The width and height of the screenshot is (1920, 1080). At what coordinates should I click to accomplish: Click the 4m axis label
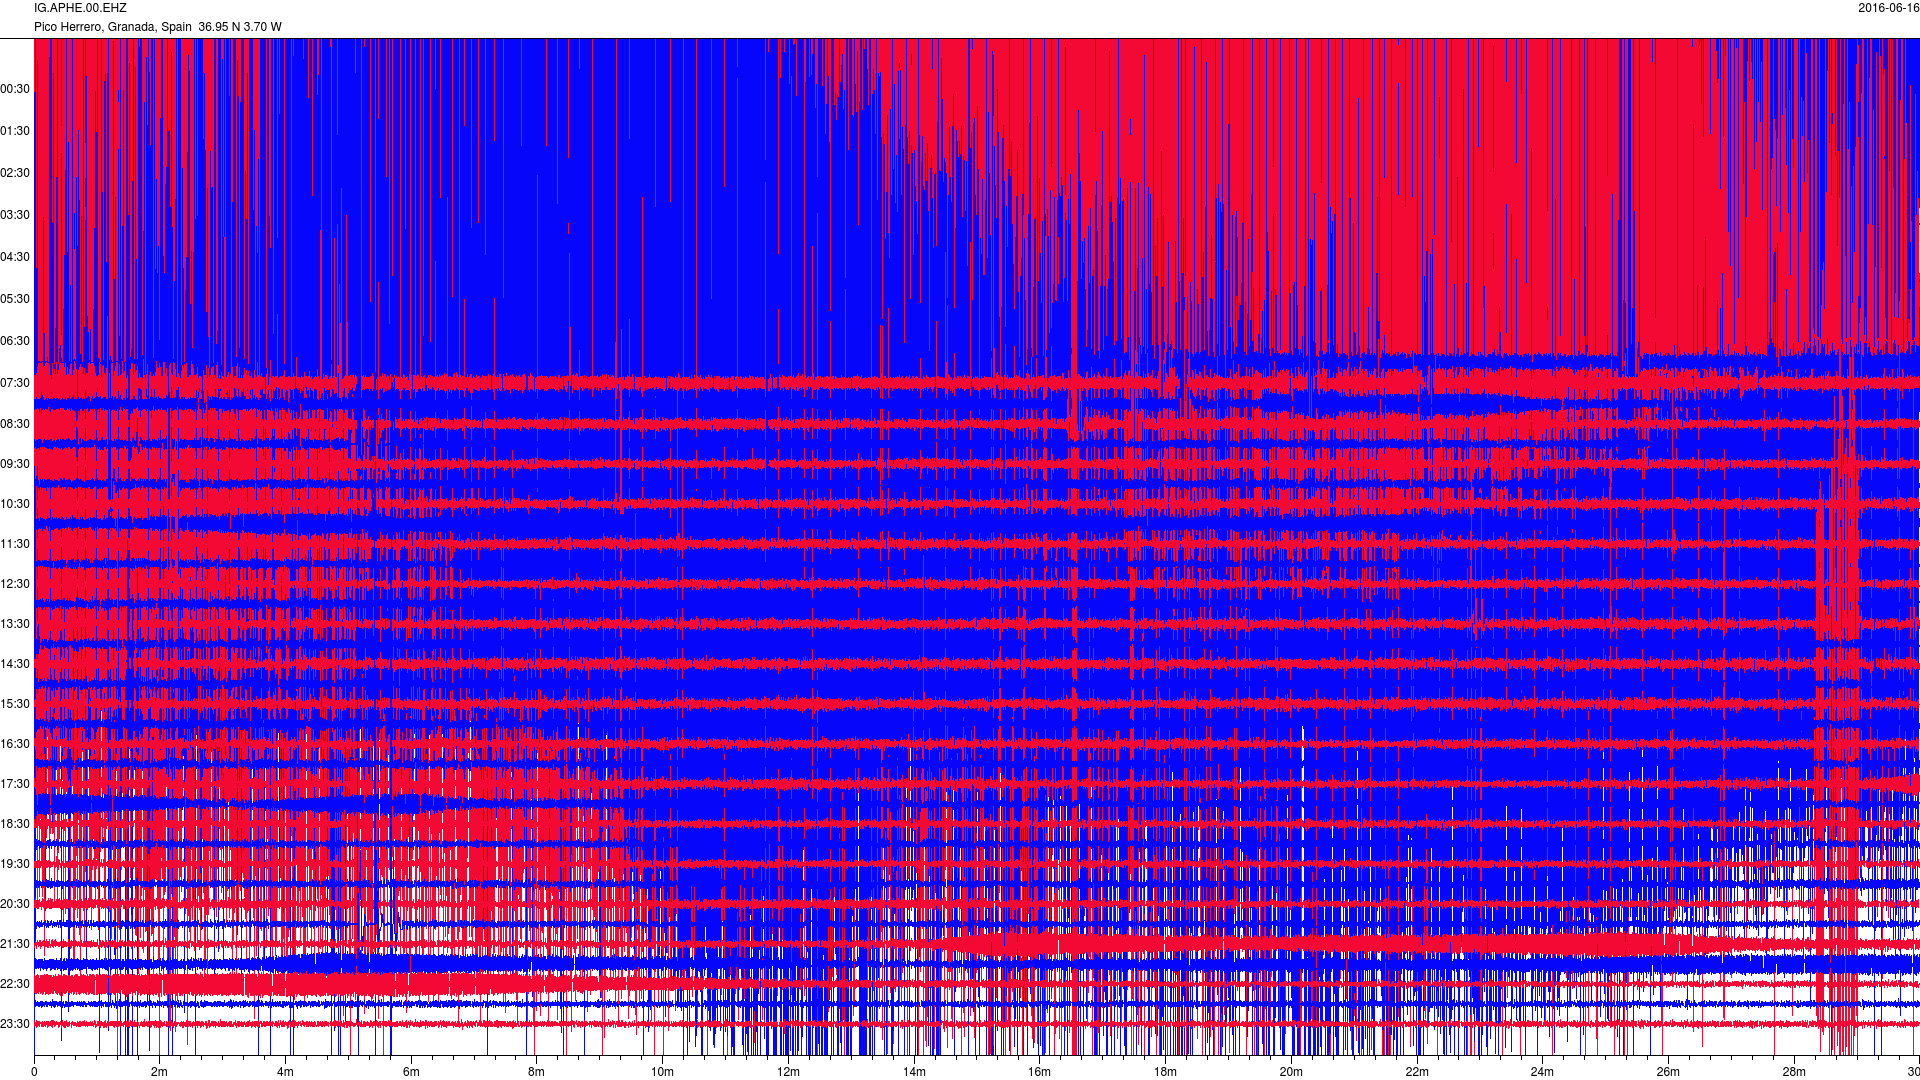(x=285, y=1072)
